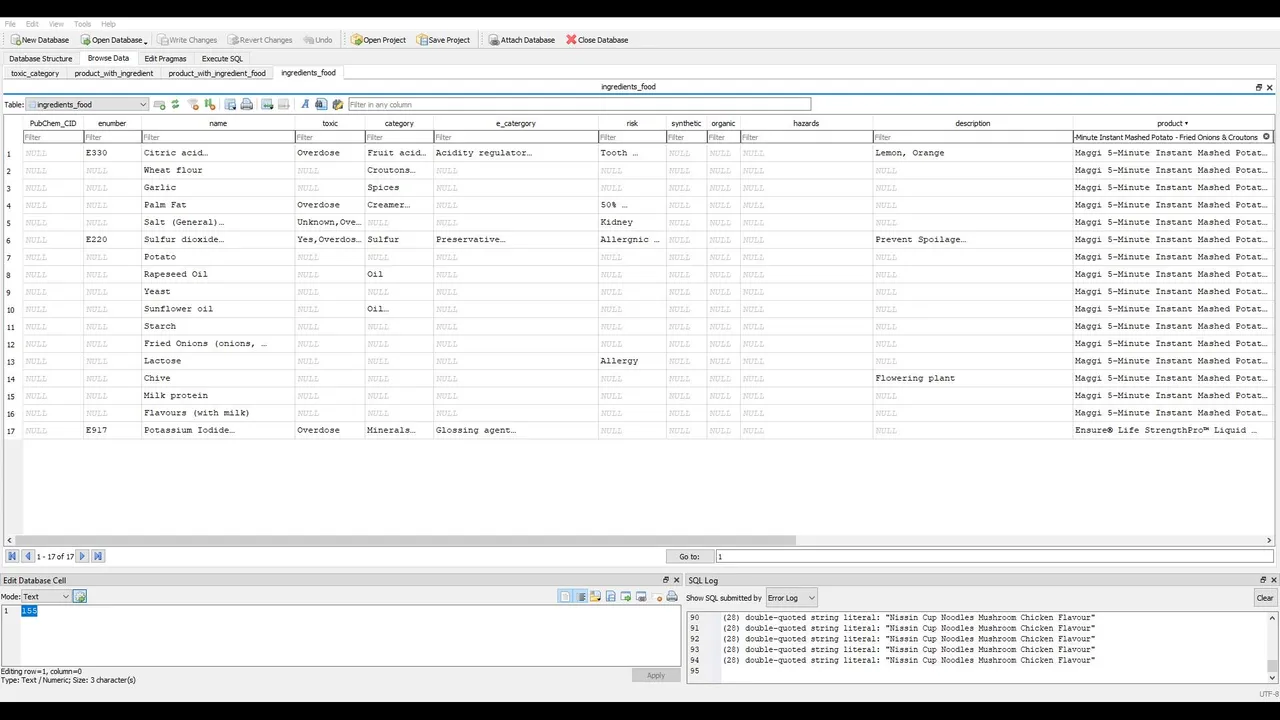This screenshot has height=720, width=1280.
Task: Open the View menu
Action: pyautogui.click(x=56, y=24)
